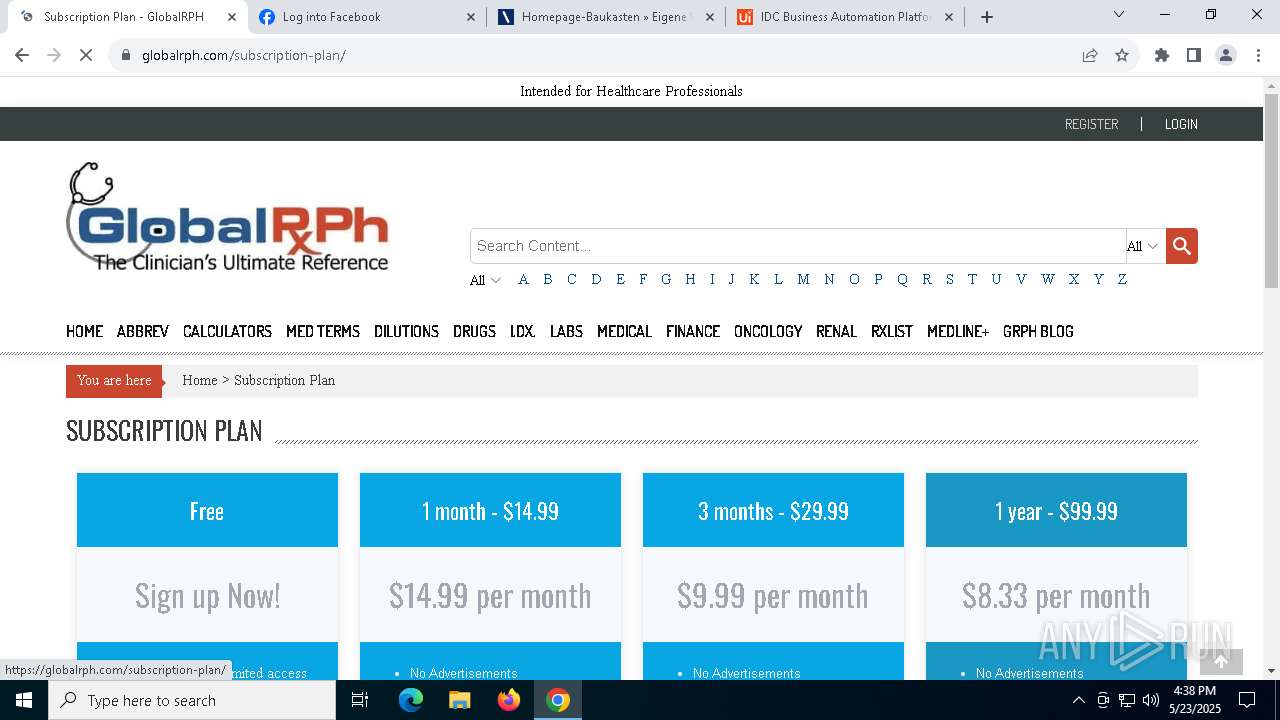Select the 1 month - $14.99 plan
The height and width of the screenshot is (720, 1280).
tap(490, 510)
